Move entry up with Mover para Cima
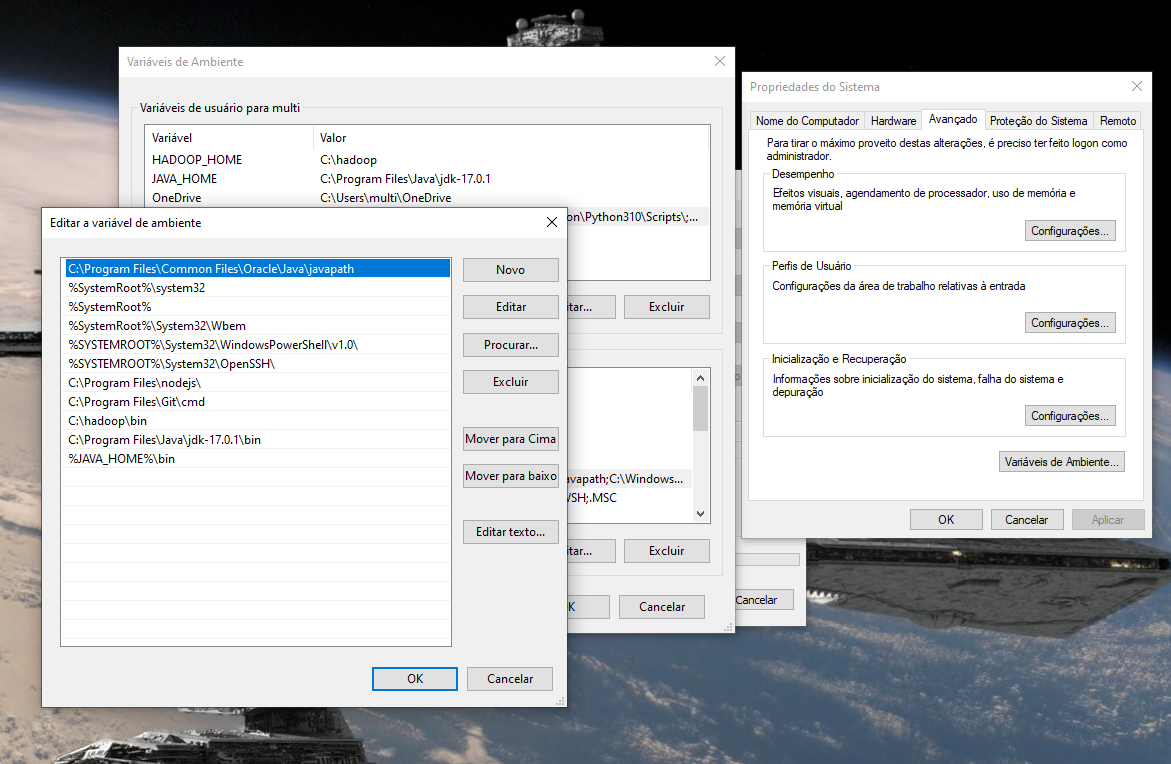This screenshot has width=1171, height=764. tap(510, 438)
